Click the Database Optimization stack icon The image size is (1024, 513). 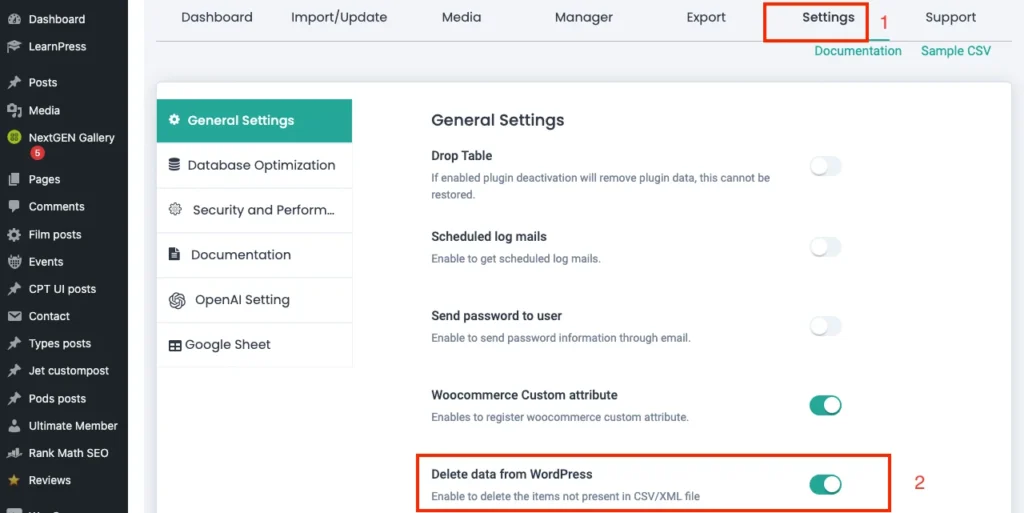[x=175, y=165]
